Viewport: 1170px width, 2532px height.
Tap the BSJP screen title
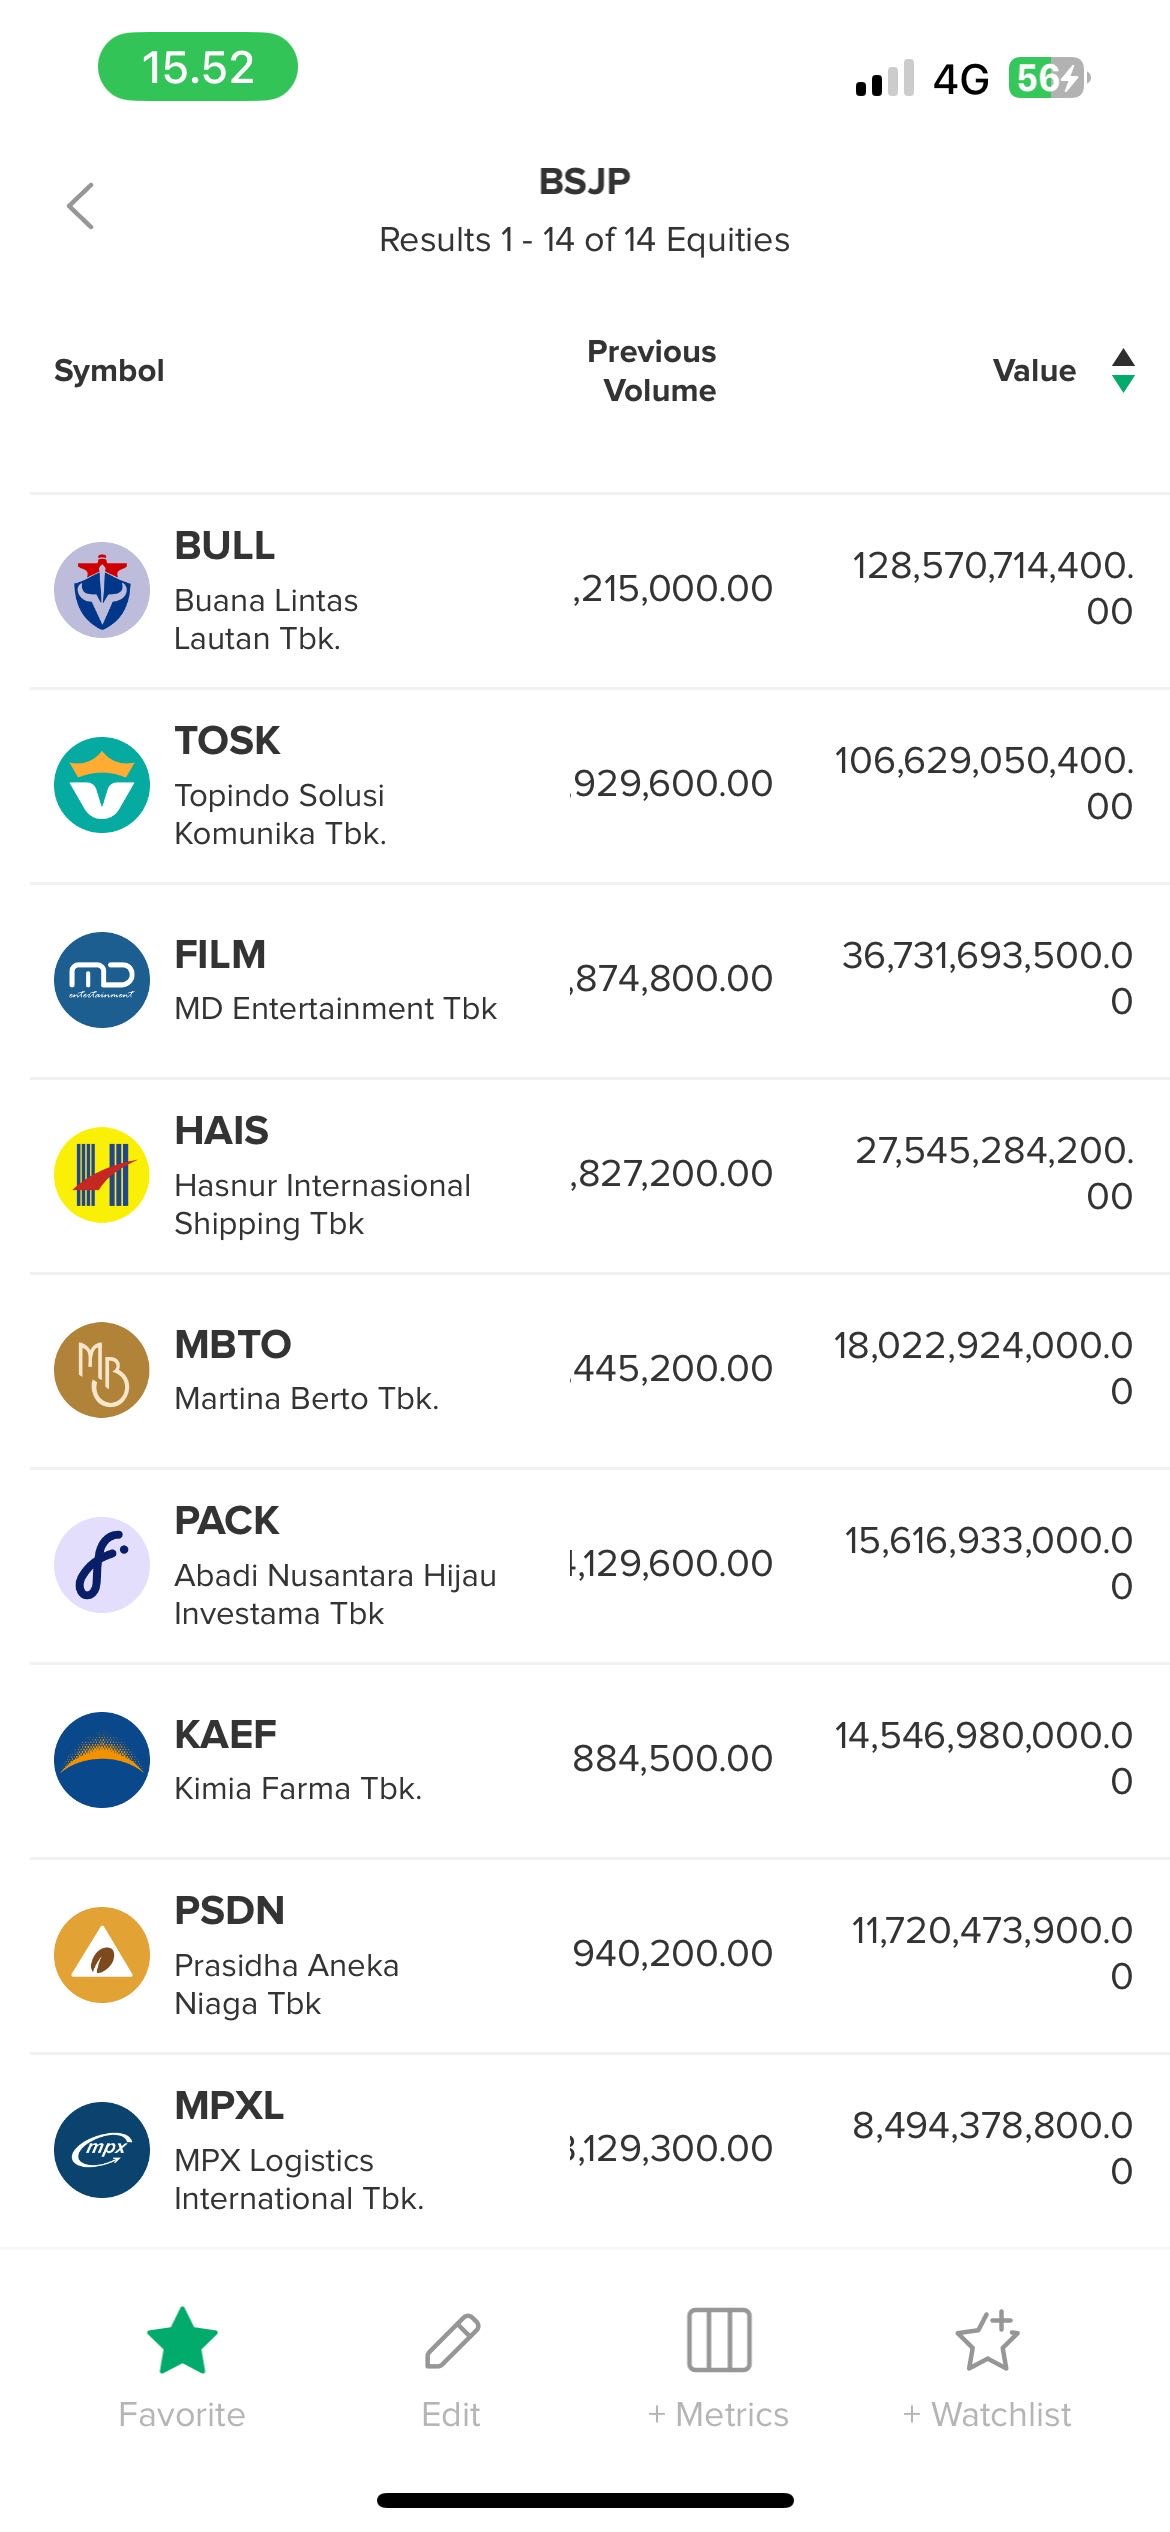tap(585, 181)
